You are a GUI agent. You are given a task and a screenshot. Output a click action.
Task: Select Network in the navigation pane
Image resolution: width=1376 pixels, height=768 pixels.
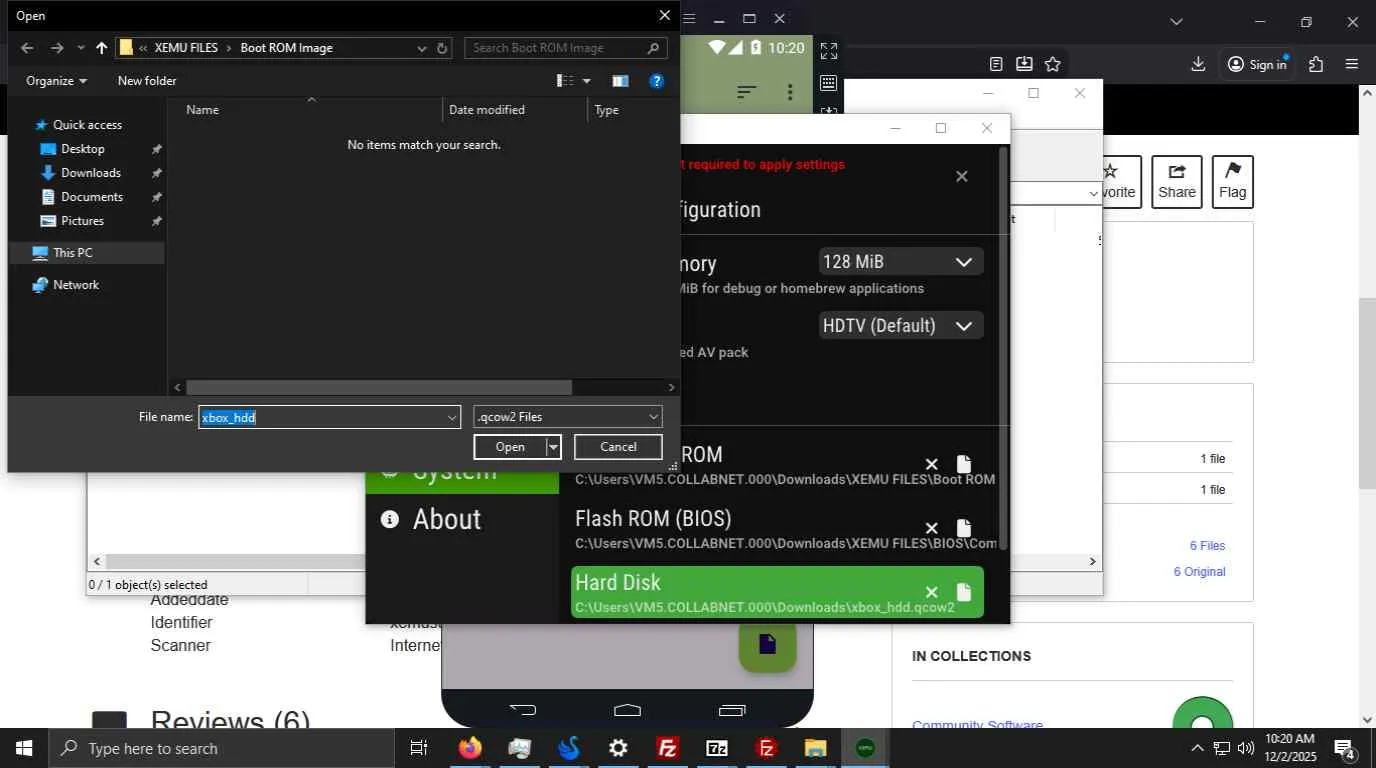coord(76,285)
